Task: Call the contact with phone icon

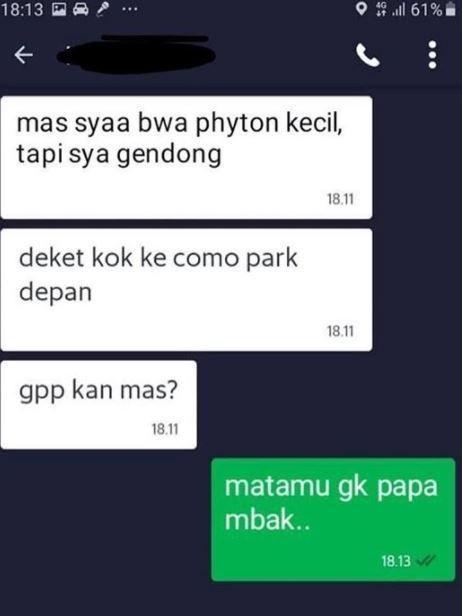Action: tap(368, 55)
